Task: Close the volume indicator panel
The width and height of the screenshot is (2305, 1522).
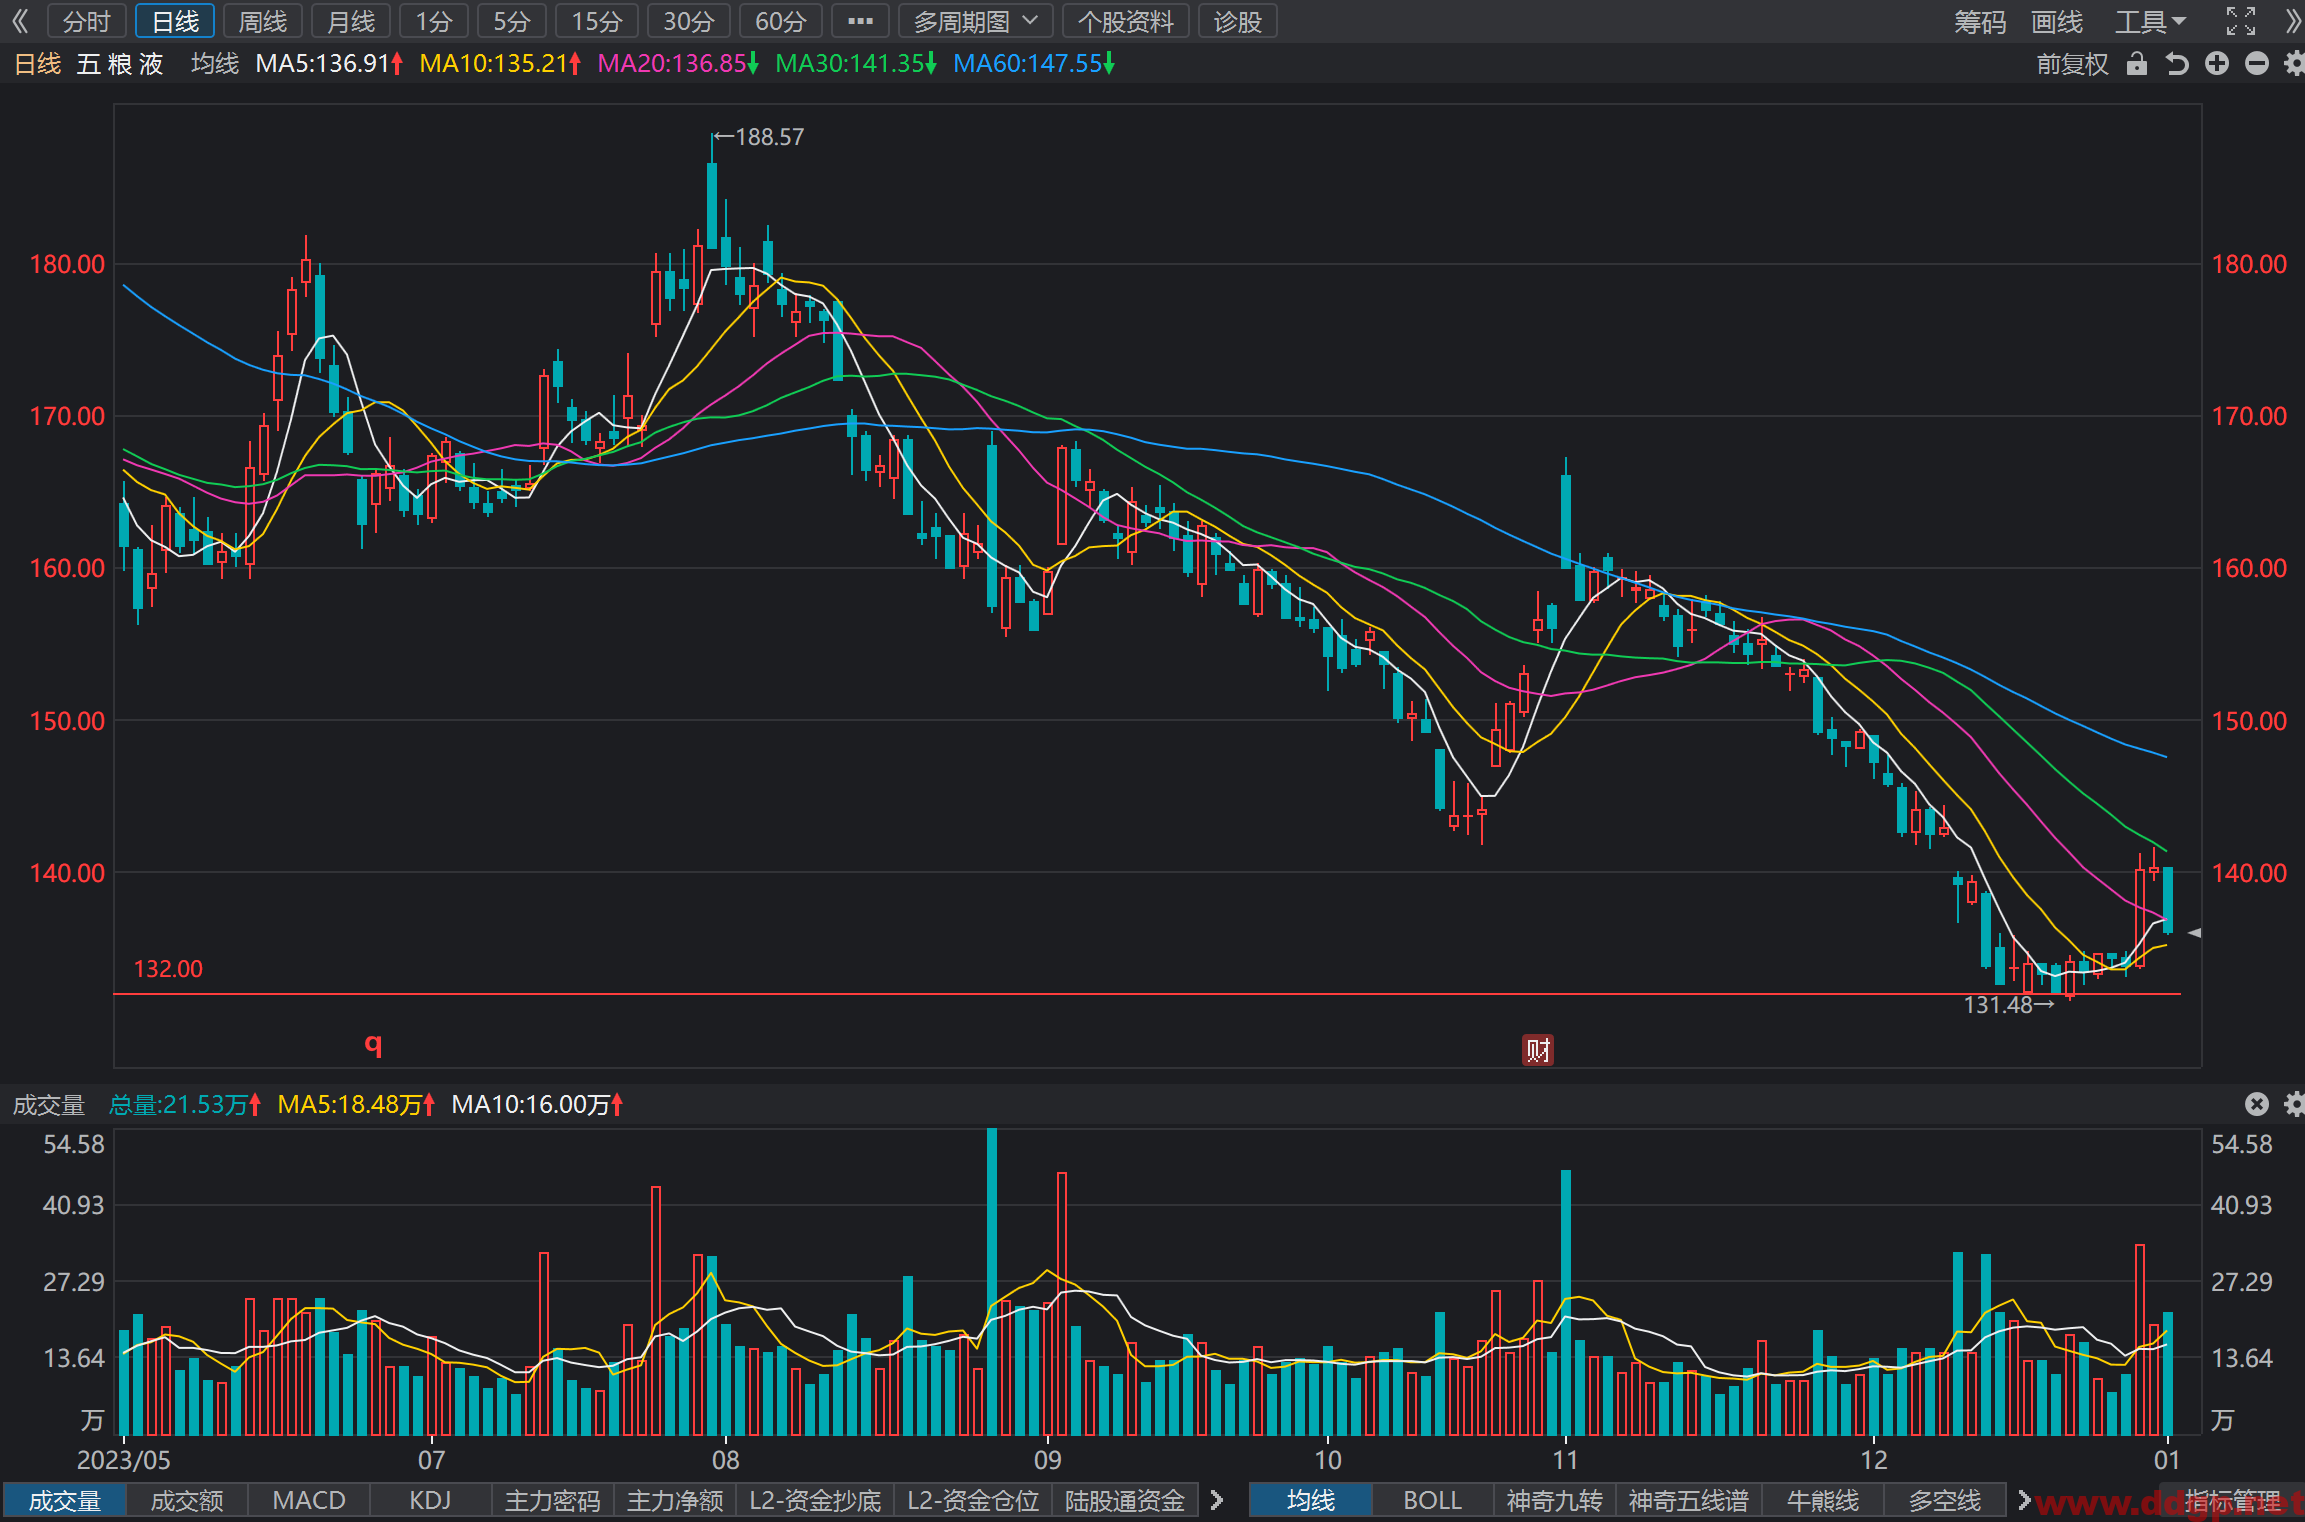Action: point(2257,1104)
